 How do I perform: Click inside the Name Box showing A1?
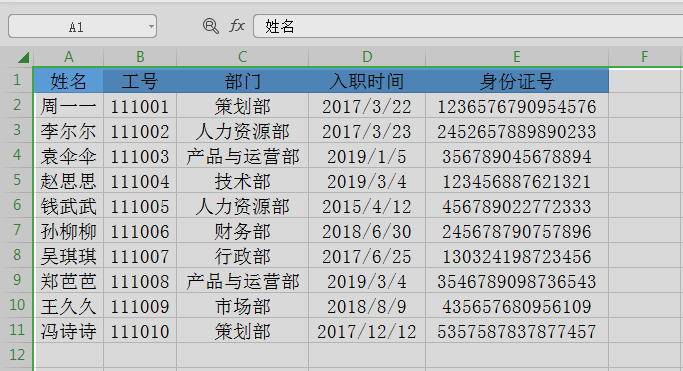pos(82,27)
